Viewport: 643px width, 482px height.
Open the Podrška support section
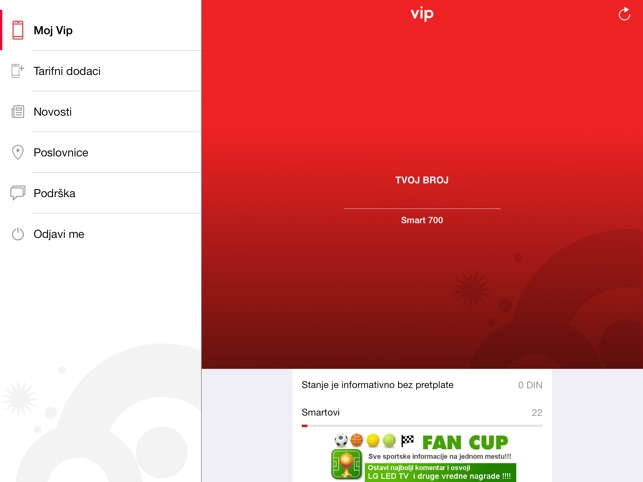pos(101,193)
